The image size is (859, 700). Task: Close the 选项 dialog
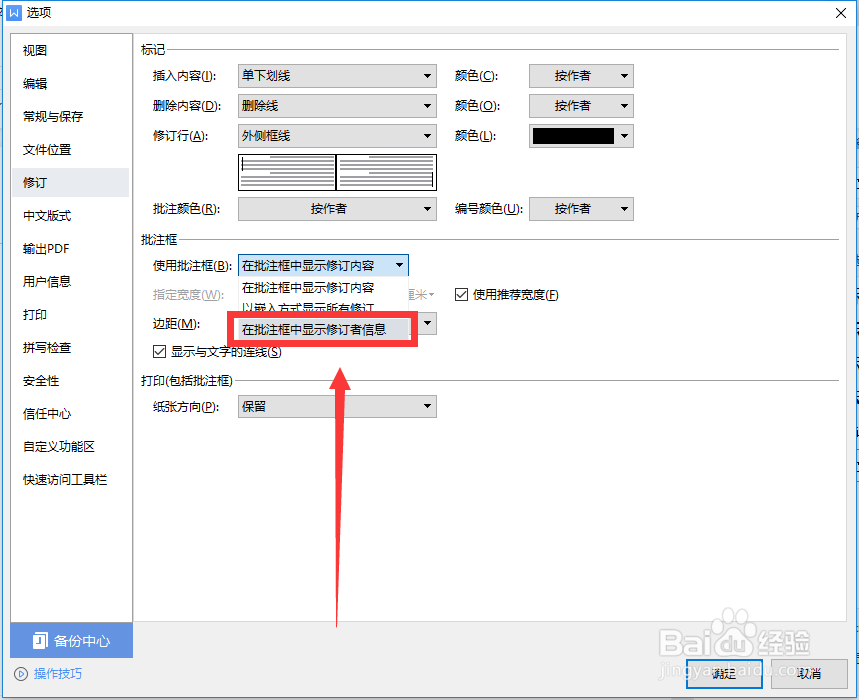(841, 13)
